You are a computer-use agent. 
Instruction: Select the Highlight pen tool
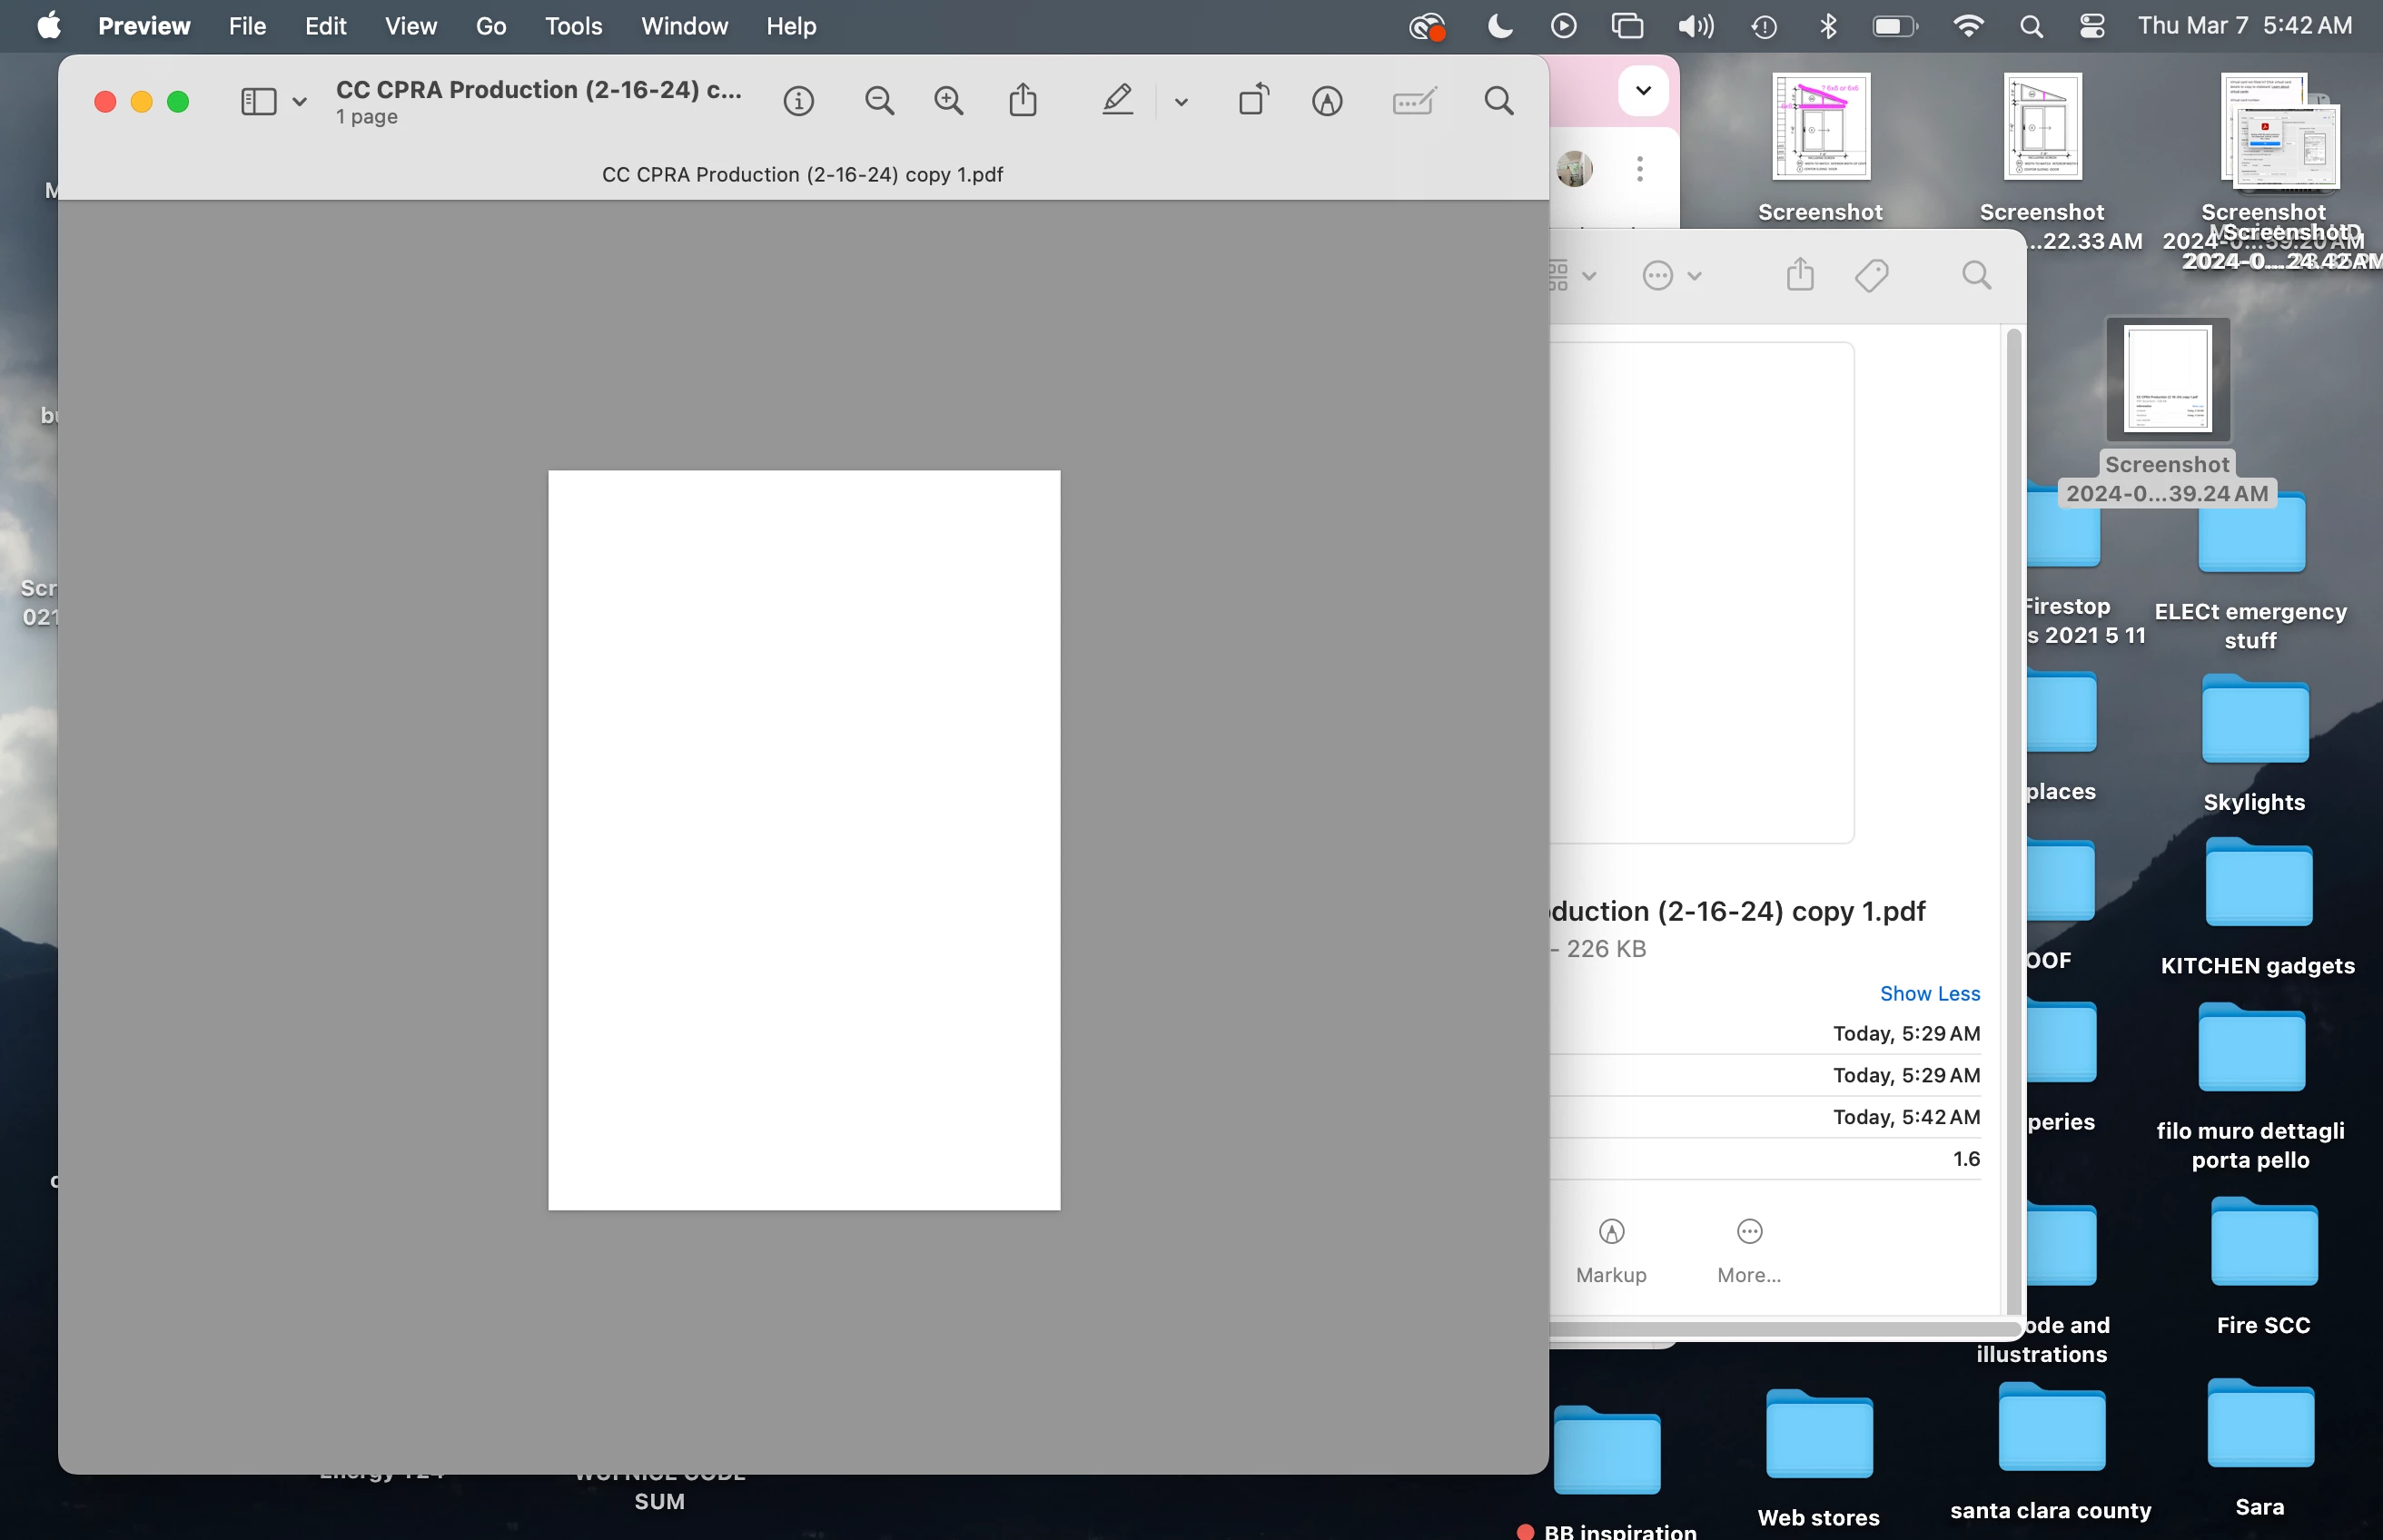1117,101
